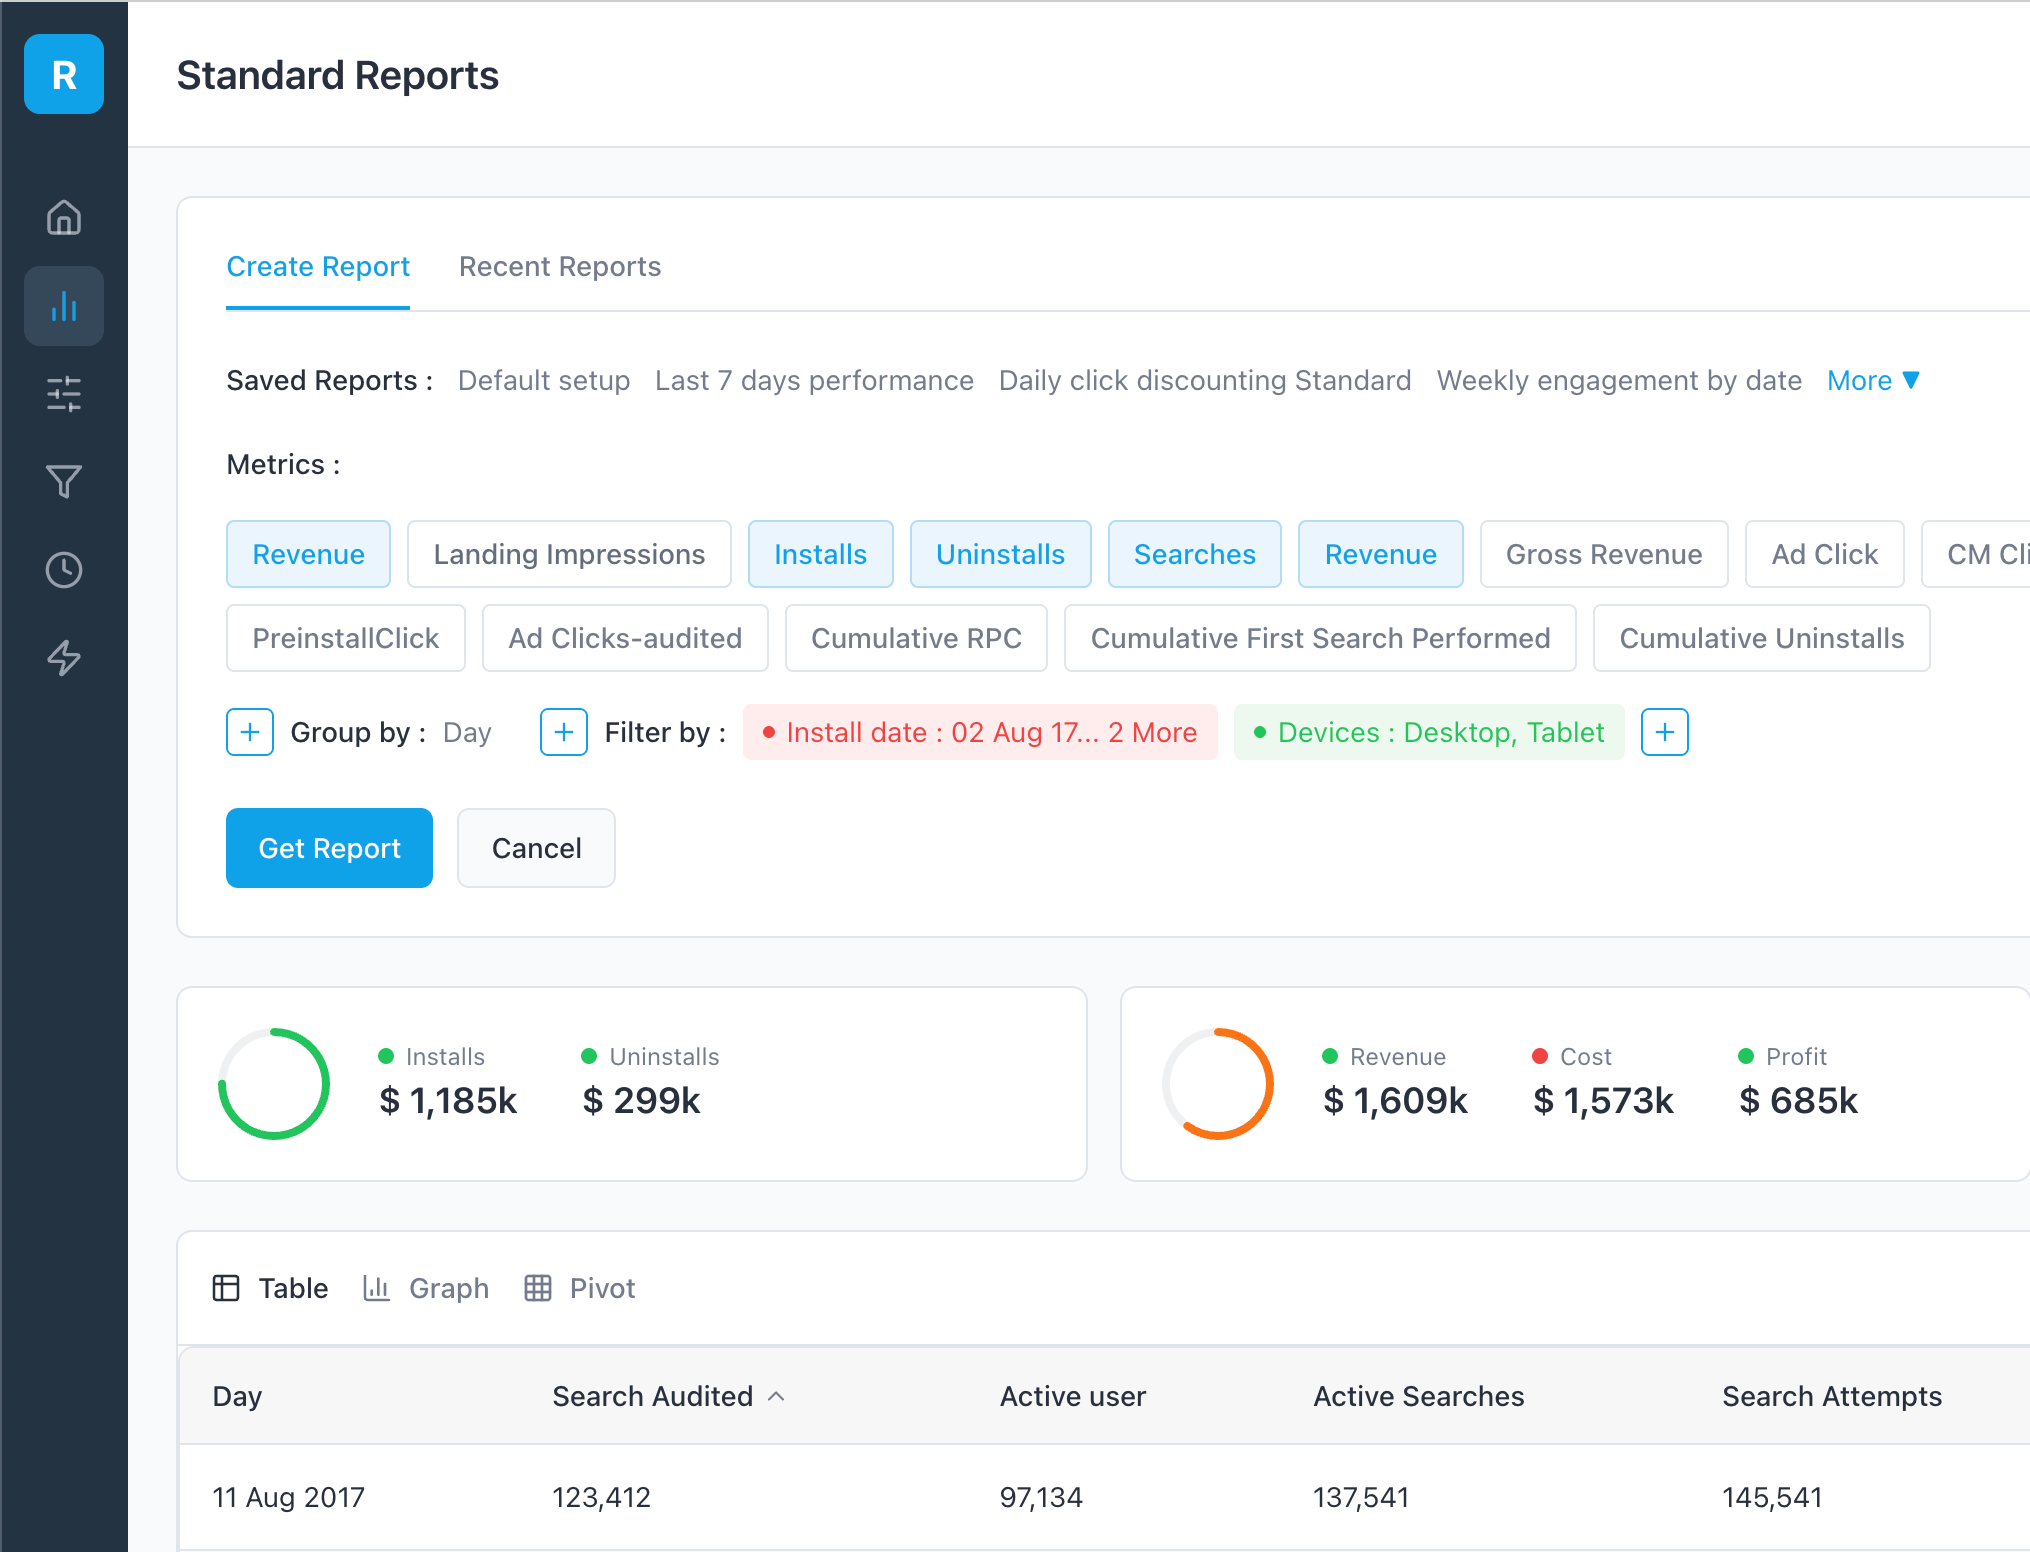Load Daily click discounting Standard report
Screen dimensions: 2030x1552
(1205, 380)
